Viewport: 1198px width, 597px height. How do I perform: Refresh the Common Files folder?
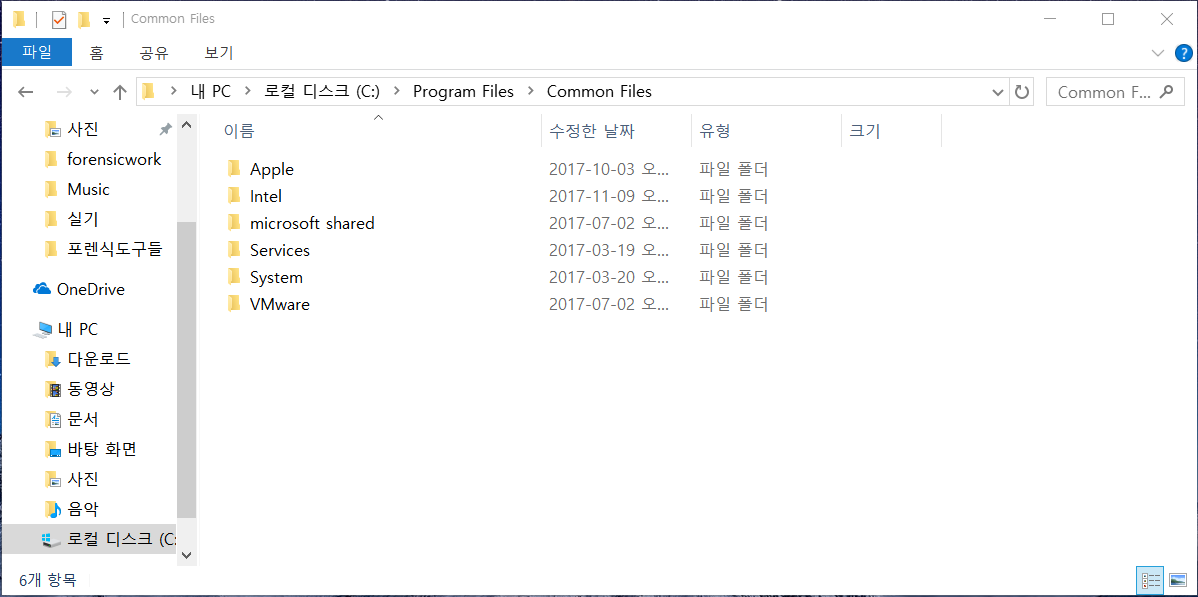[1022, 92]
